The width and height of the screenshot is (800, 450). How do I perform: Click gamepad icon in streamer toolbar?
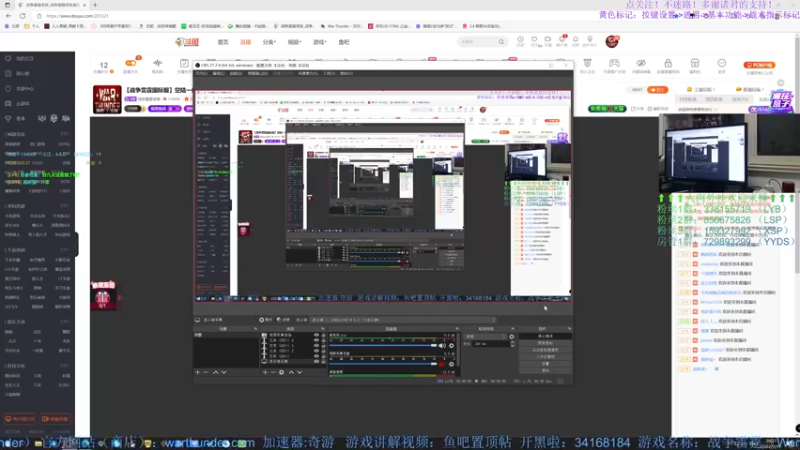(614, 65)
